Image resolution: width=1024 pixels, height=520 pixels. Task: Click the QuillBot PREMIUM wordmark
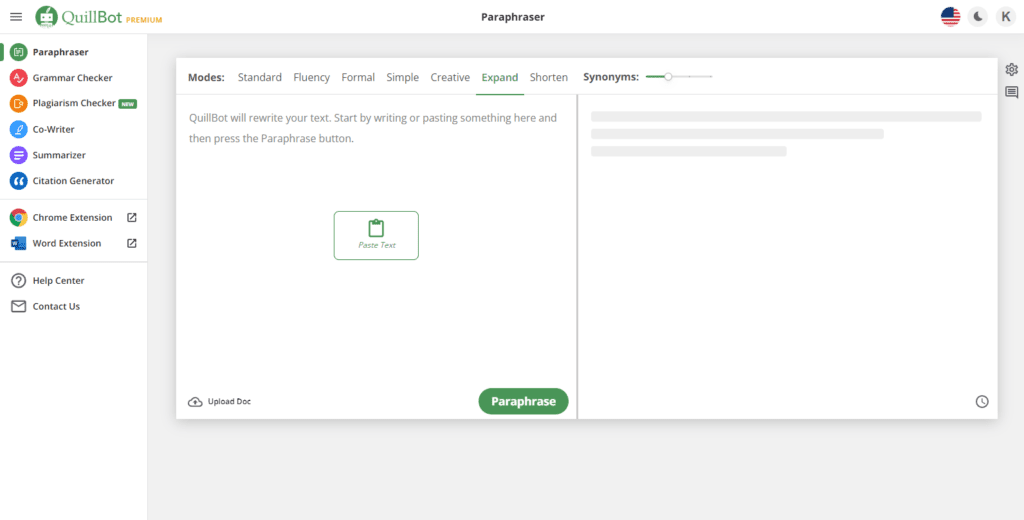[112, 18]
